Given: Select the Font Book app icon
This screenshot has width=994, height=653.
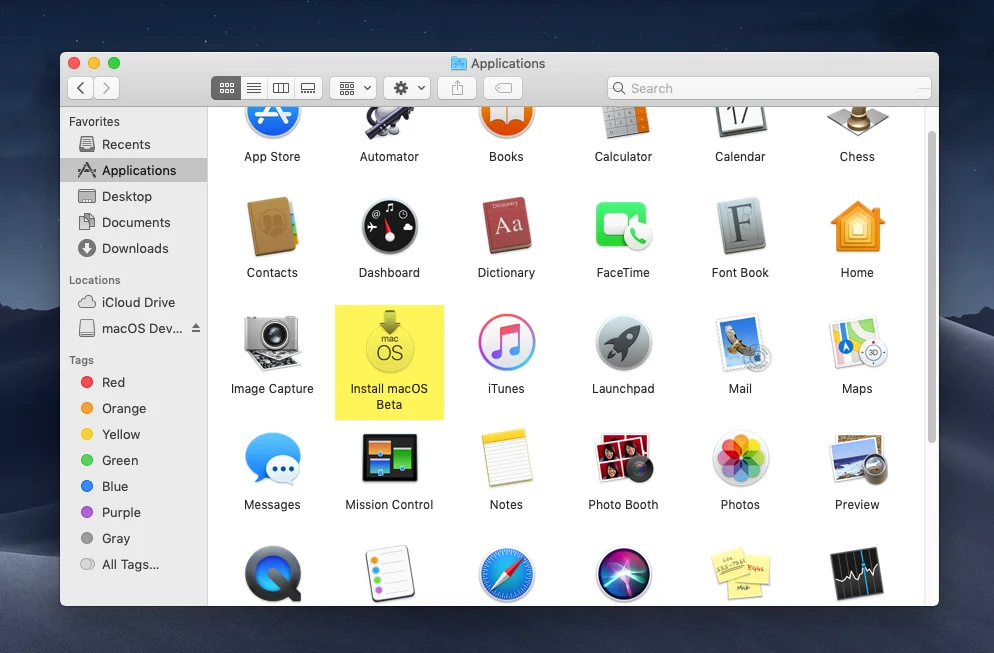Looking at the screenshot, I should pos(740,226).
